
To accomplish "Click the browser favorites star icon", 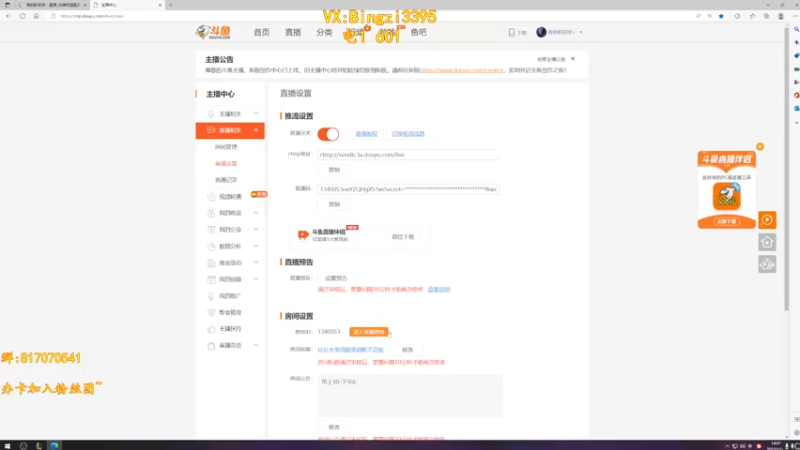I will (x=721, y=16).
